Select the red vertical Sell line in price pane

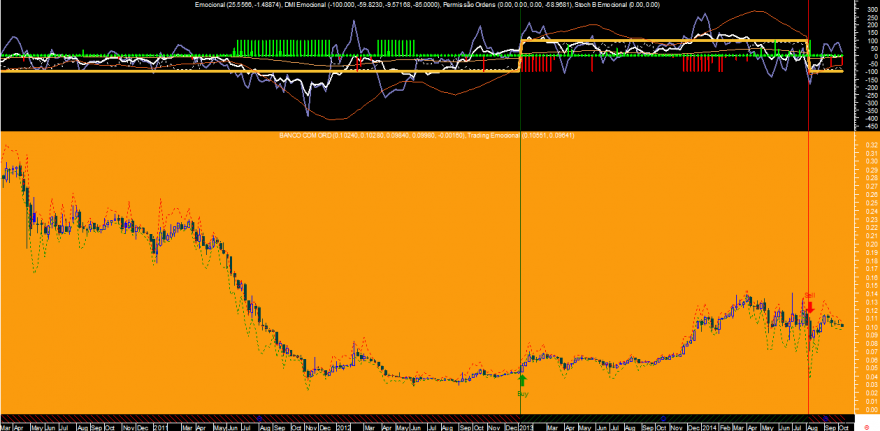pyautogui.click(x=808, y=273)
